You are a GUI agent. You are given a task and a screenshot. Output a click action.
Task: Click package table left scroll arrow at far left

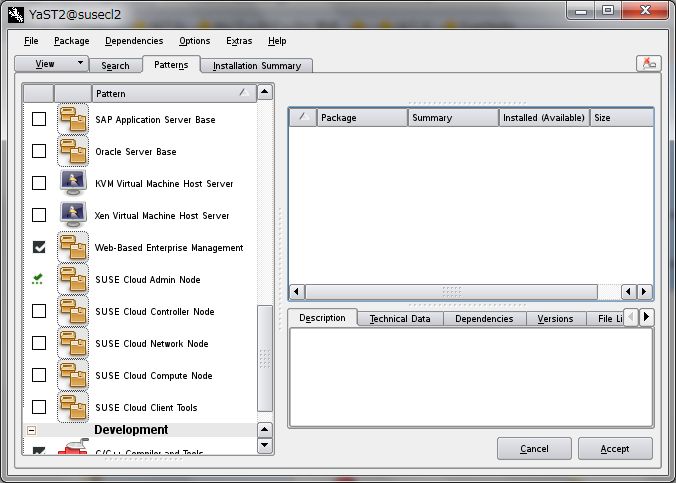pos(297,292)
